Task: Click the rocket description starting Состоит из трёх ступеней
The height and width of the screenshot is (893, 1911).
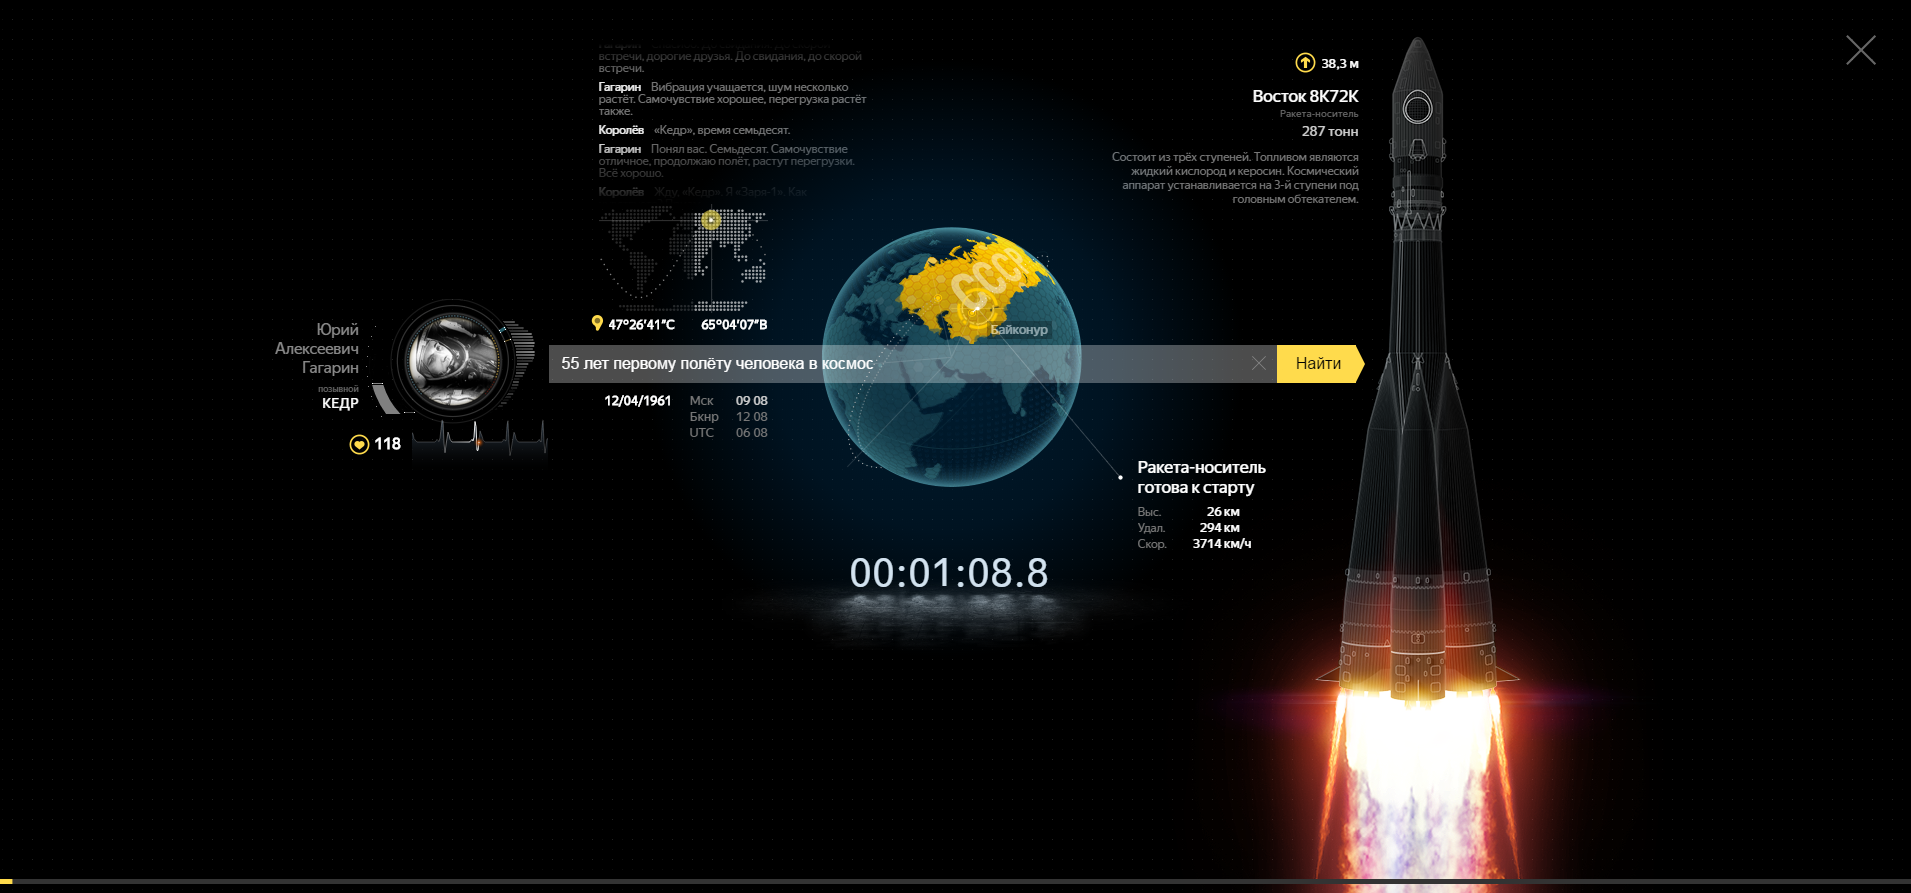Action: [x=1235, y=178]
